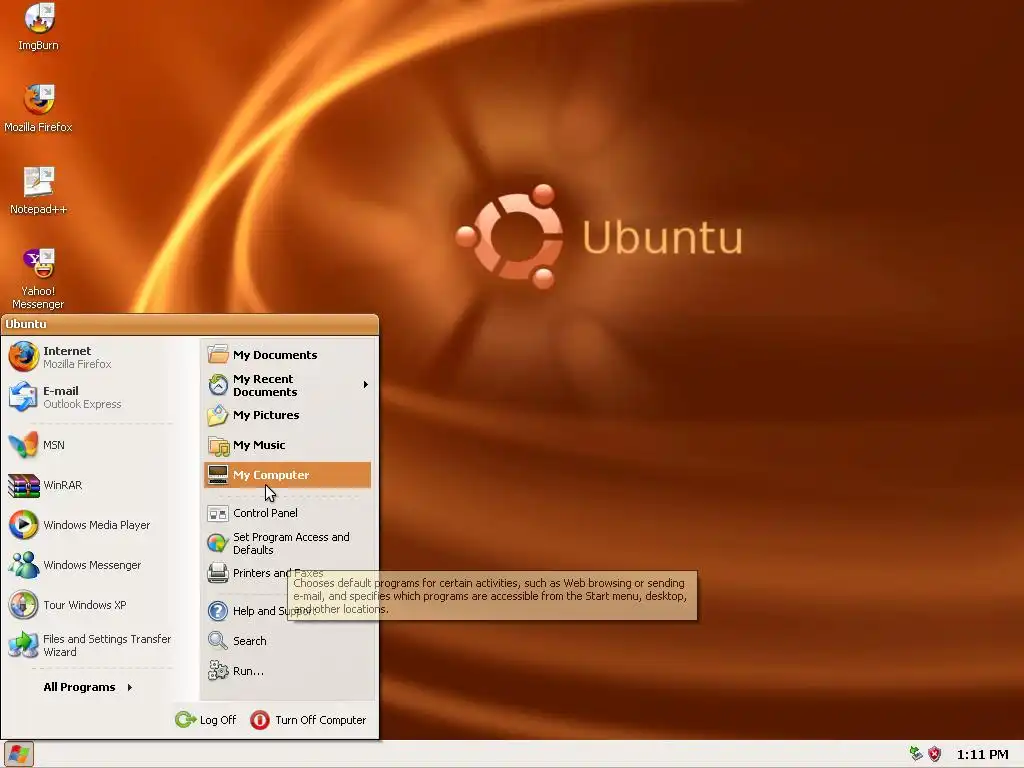Click the Tour Windows XP icon

click(24, 605)
